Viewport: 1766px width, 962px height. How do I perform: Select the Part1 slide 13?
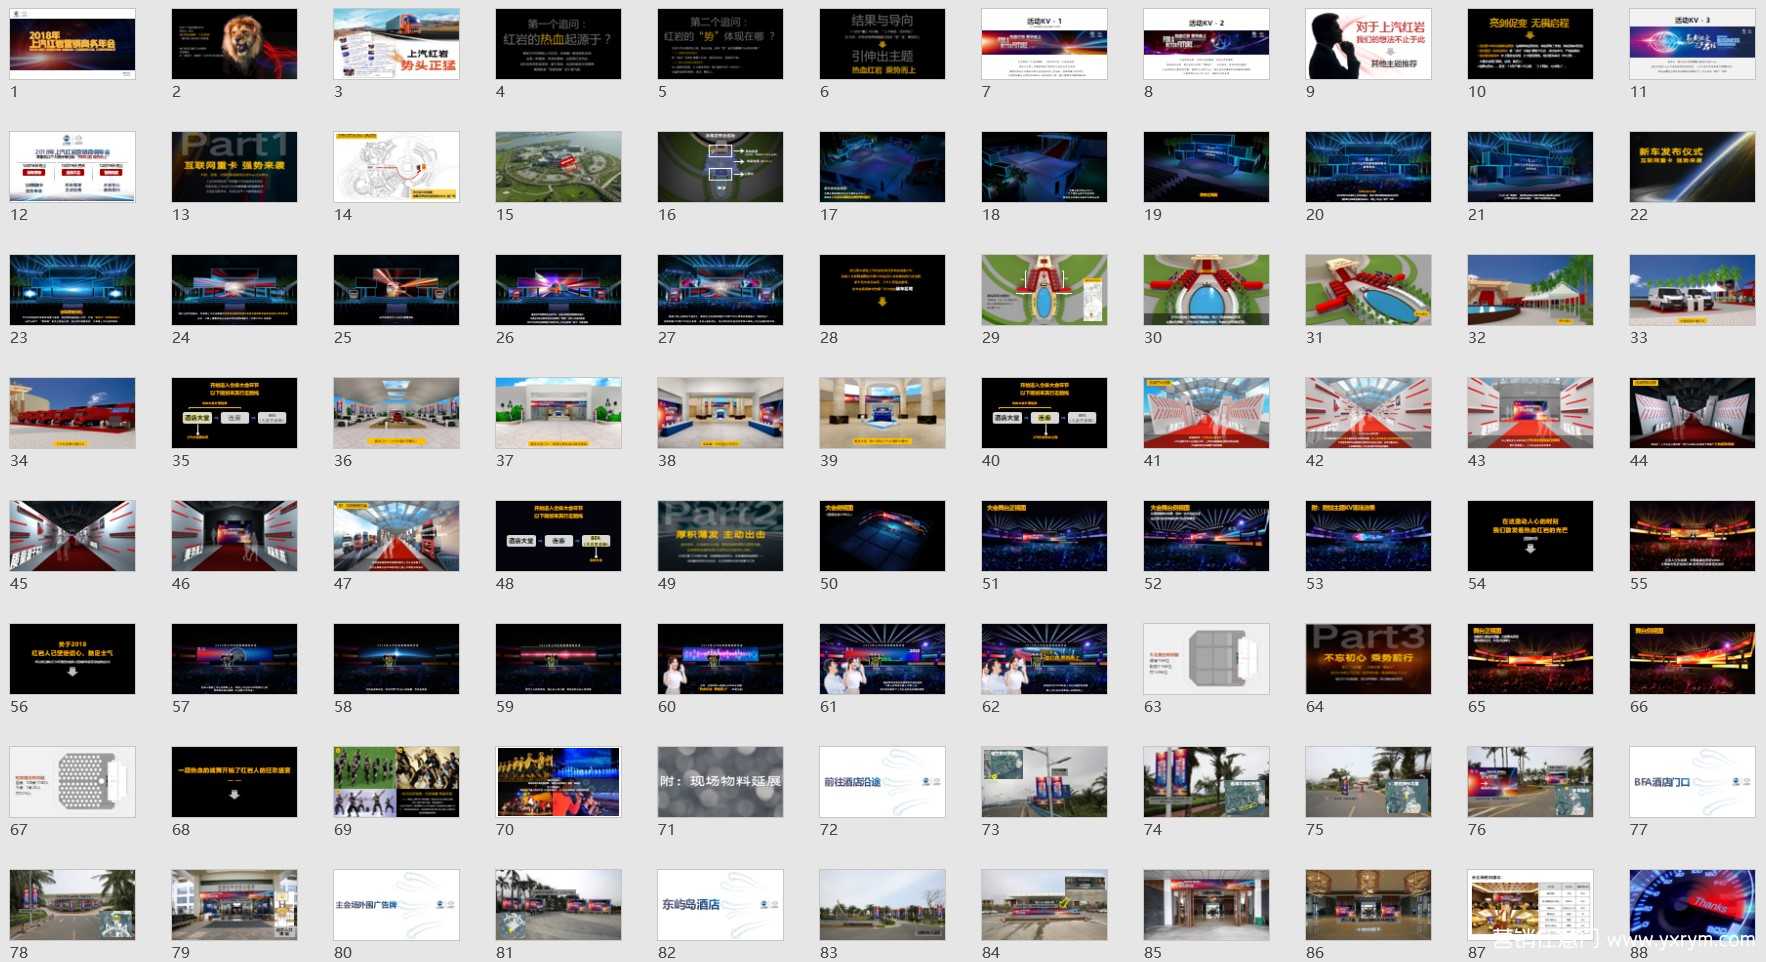point(234,167)
